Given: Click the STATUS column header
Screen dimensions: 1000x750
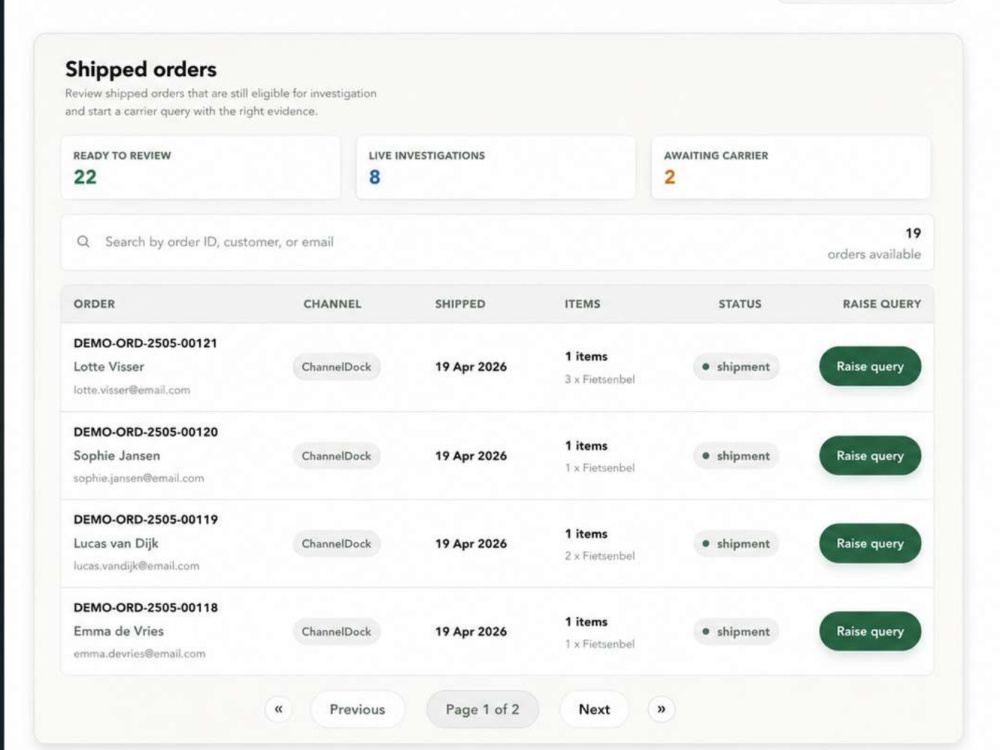Looking at the screenshot, I should (740, 304).
